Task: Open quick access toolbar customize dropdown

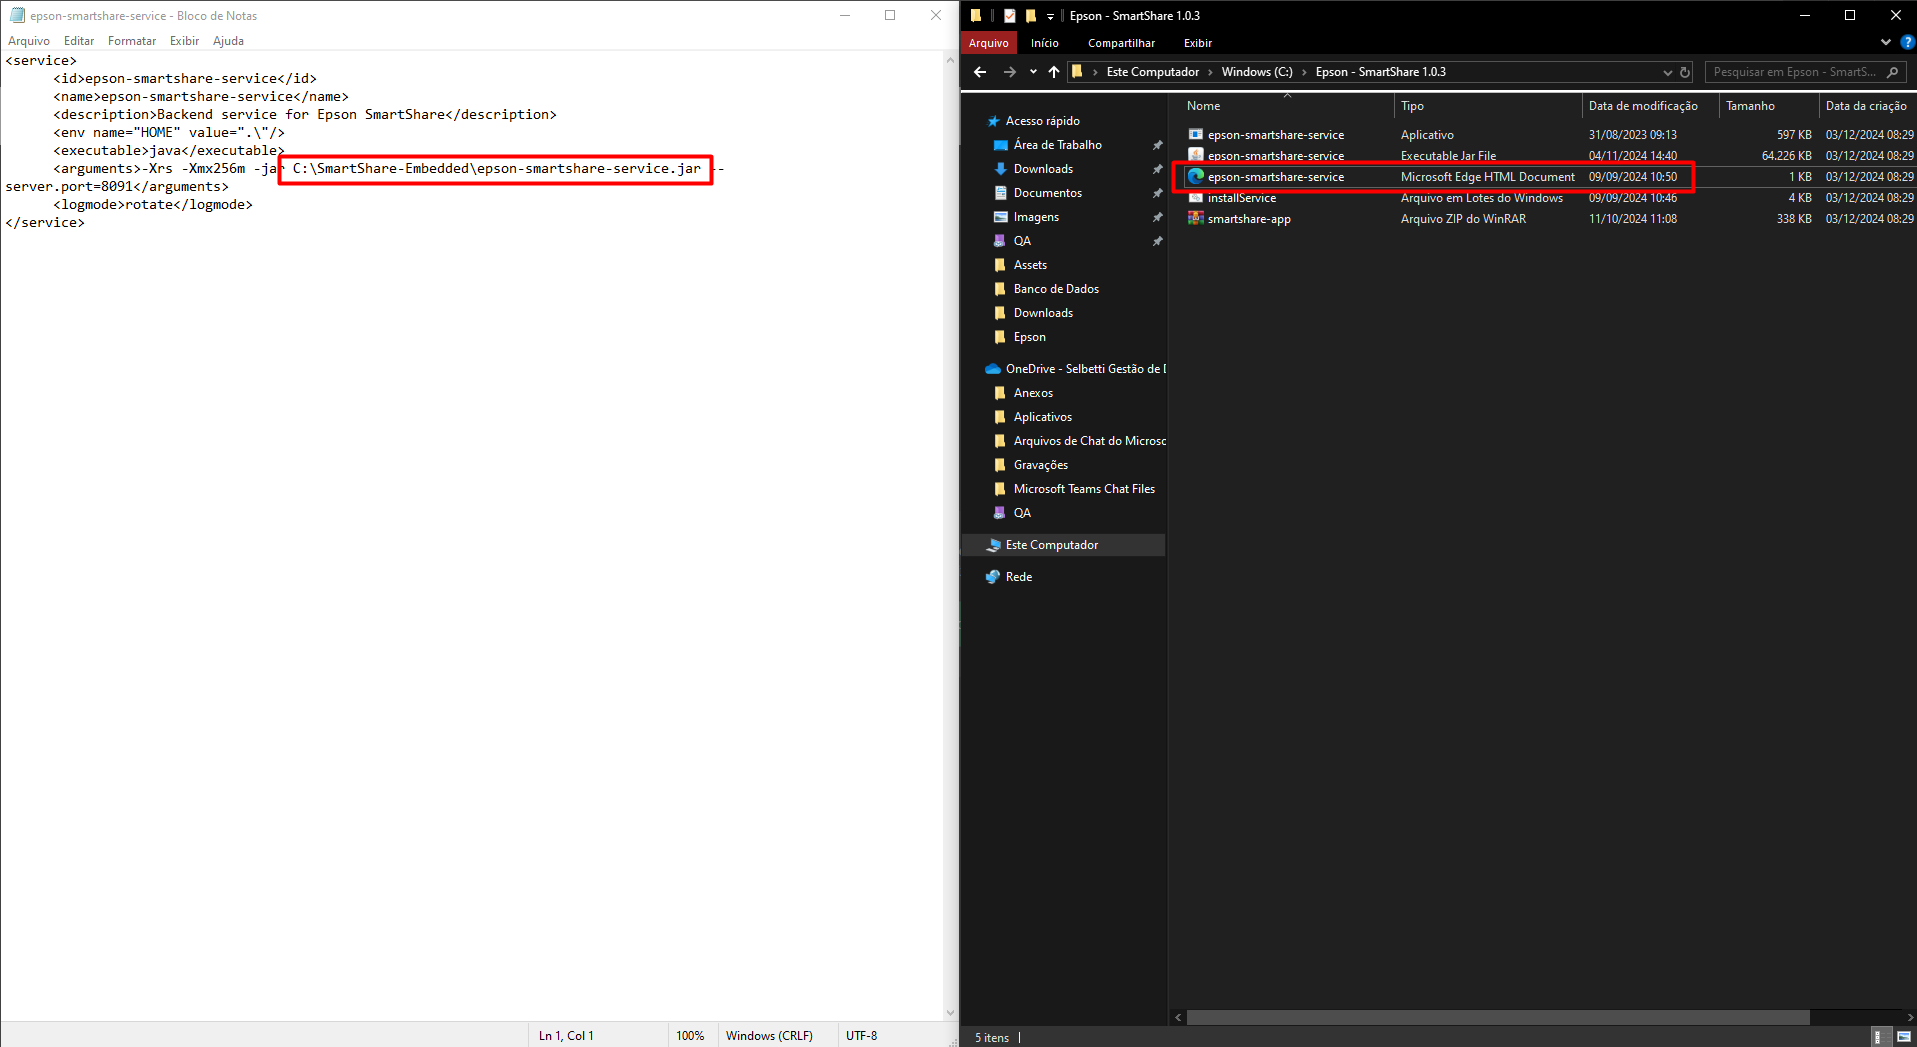Action: (x=1050, y=16)
